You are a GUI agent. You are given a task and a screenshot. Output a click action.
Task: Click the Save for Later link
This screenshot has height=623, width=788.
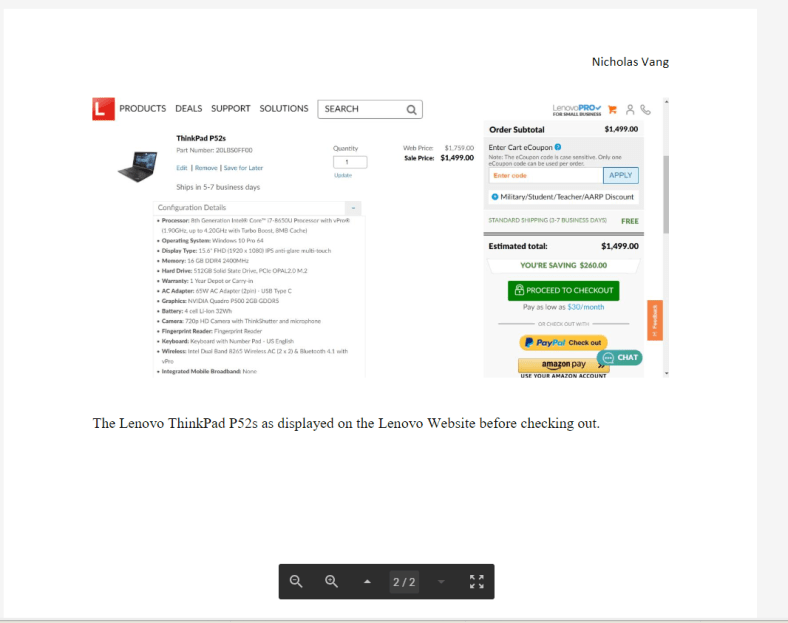pos(243,168)
